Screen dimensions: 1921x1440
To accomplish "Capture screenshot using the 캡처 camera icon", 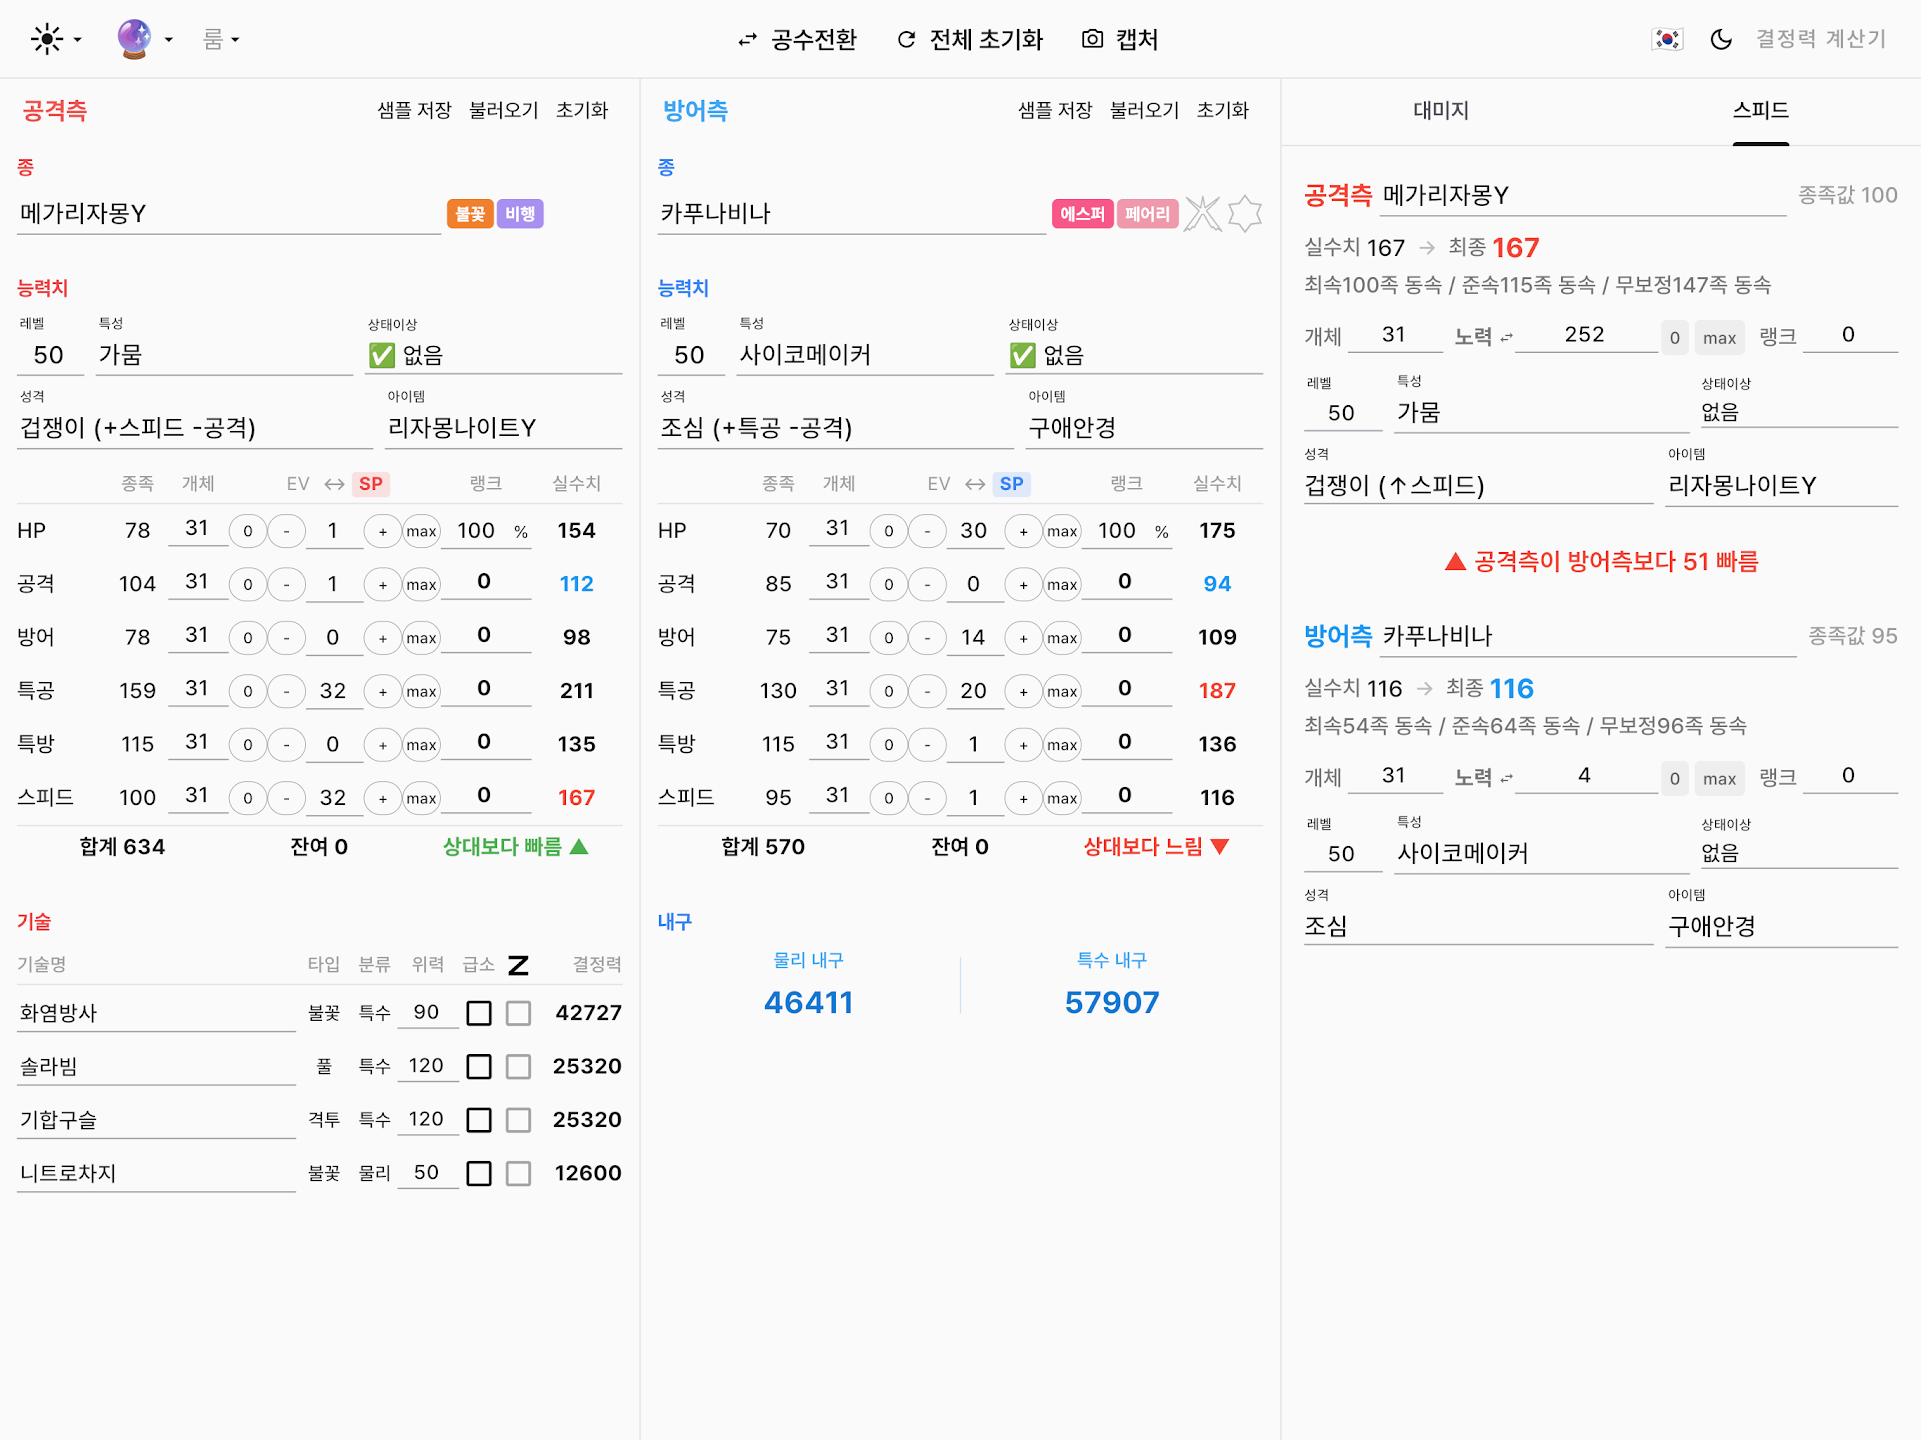I will click(1091, 40).
